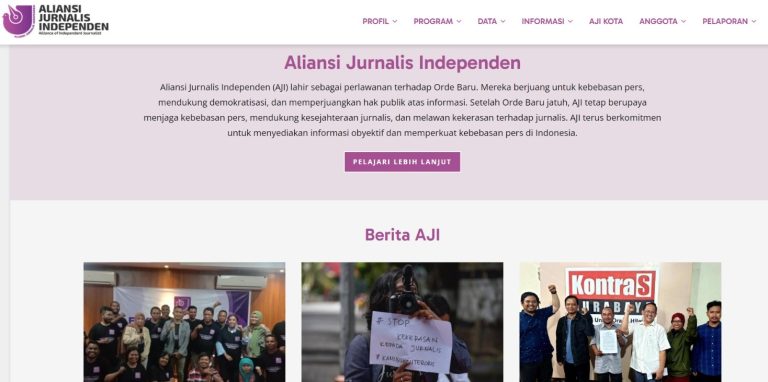This screenshot has width=768, height=382.
Task: Expand the DATA menu chevron
Action: click(x=503, y=22)
